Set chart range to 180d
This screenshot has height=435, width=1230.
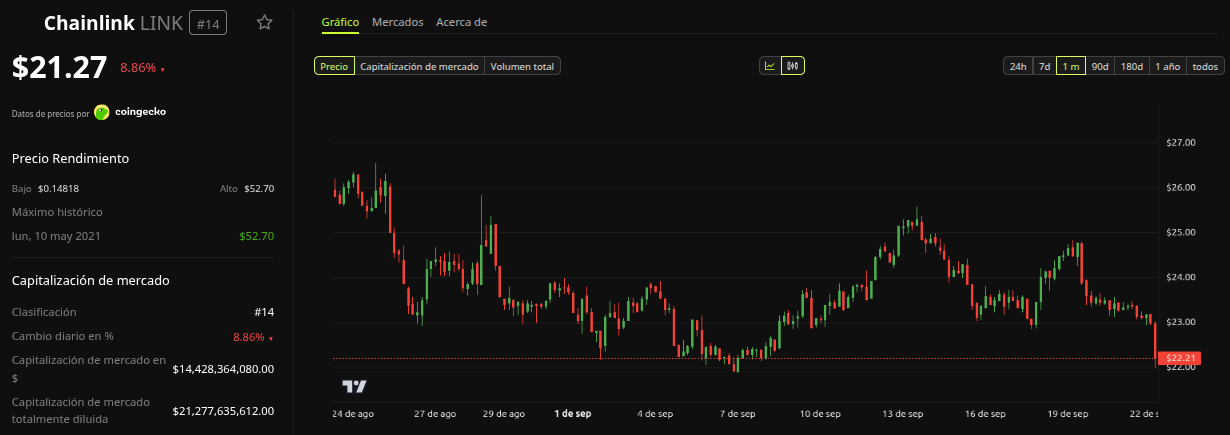[x=1132, y=66]
